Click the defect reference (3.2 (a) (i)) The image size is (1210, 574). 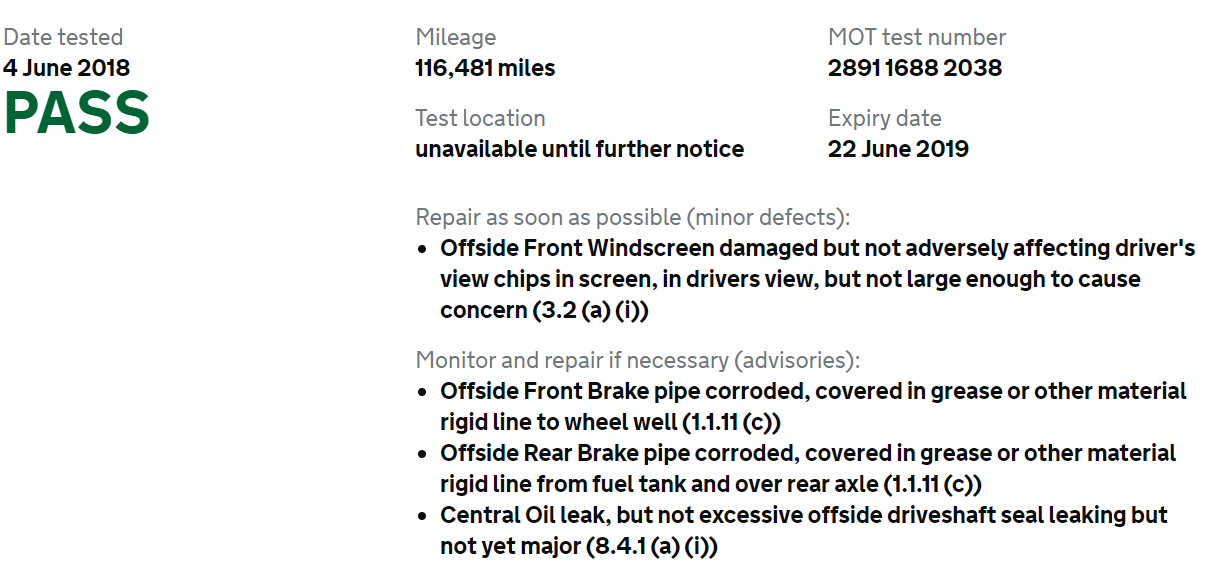590,311
